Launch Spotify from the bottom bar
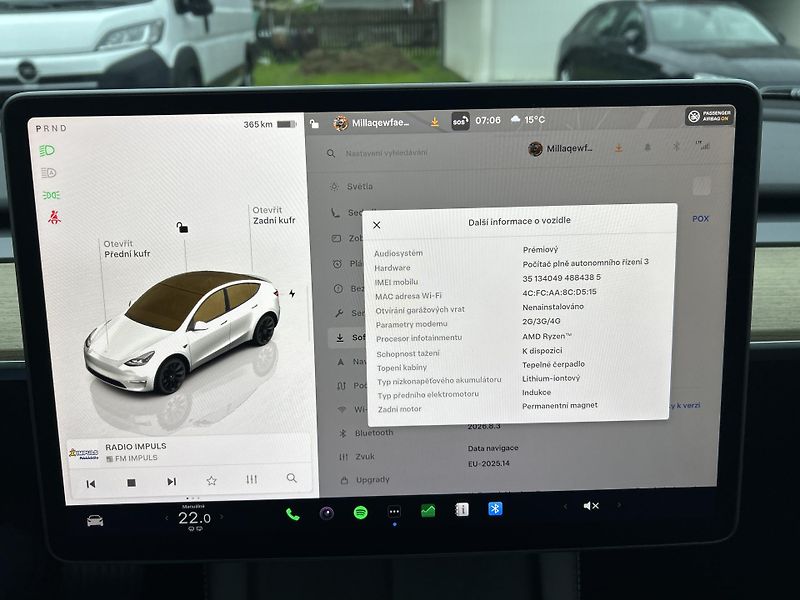Viewport: 800px width, 600px height. 361,512
